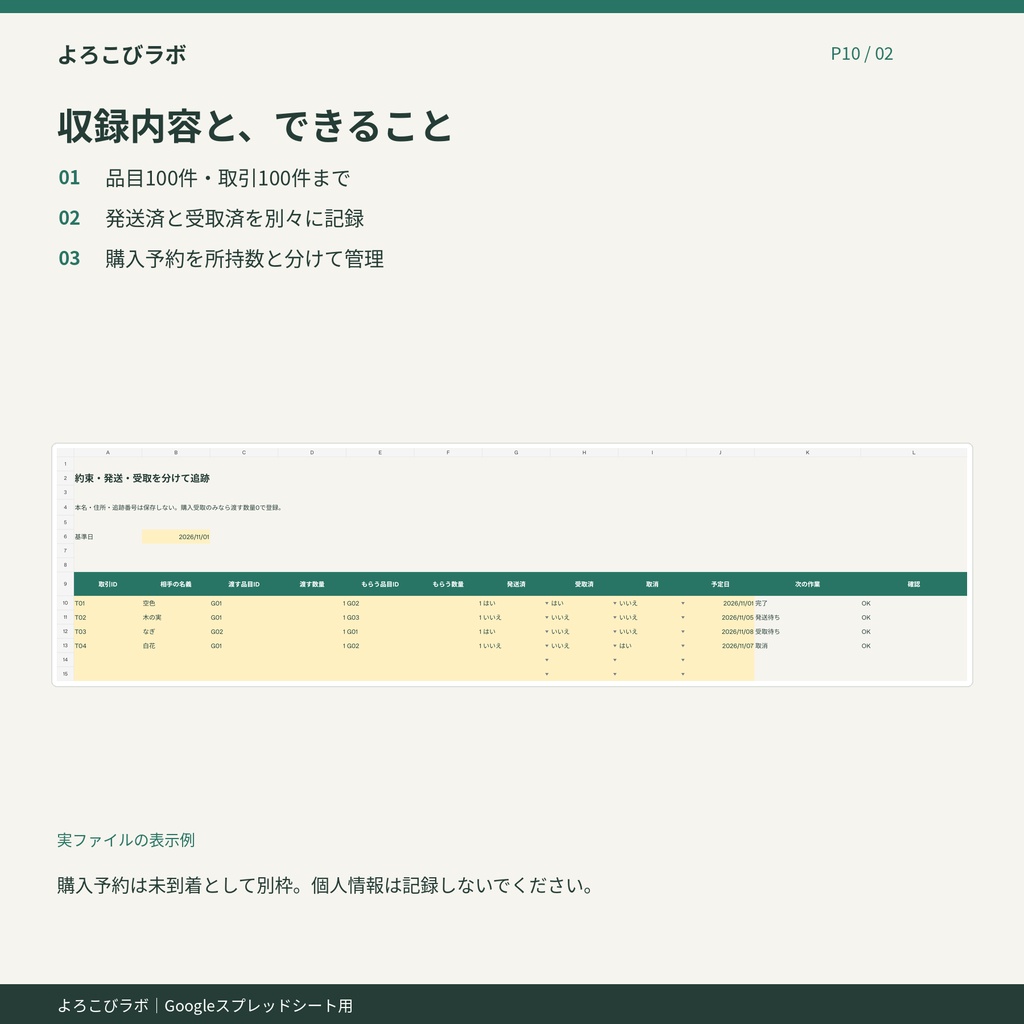The height and width of the screenshot is (1024, 1024).
Task: Select the 完了 status cell
Action: [x=807, y=603]
